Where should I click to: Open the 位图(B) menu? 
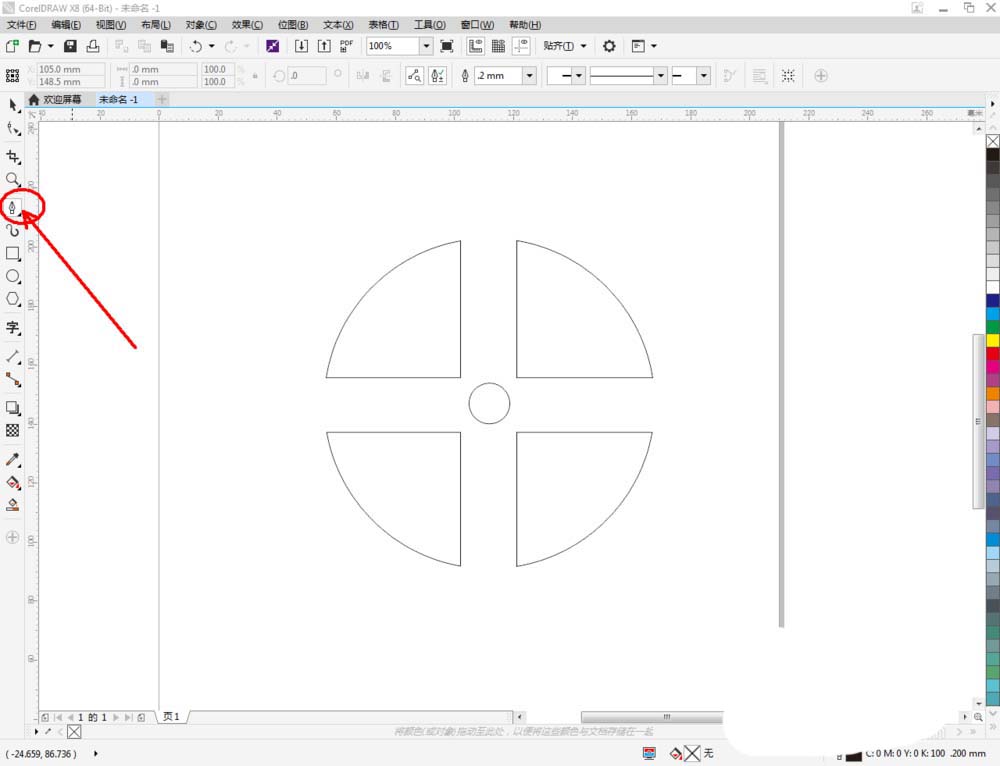tap(293, 25)
